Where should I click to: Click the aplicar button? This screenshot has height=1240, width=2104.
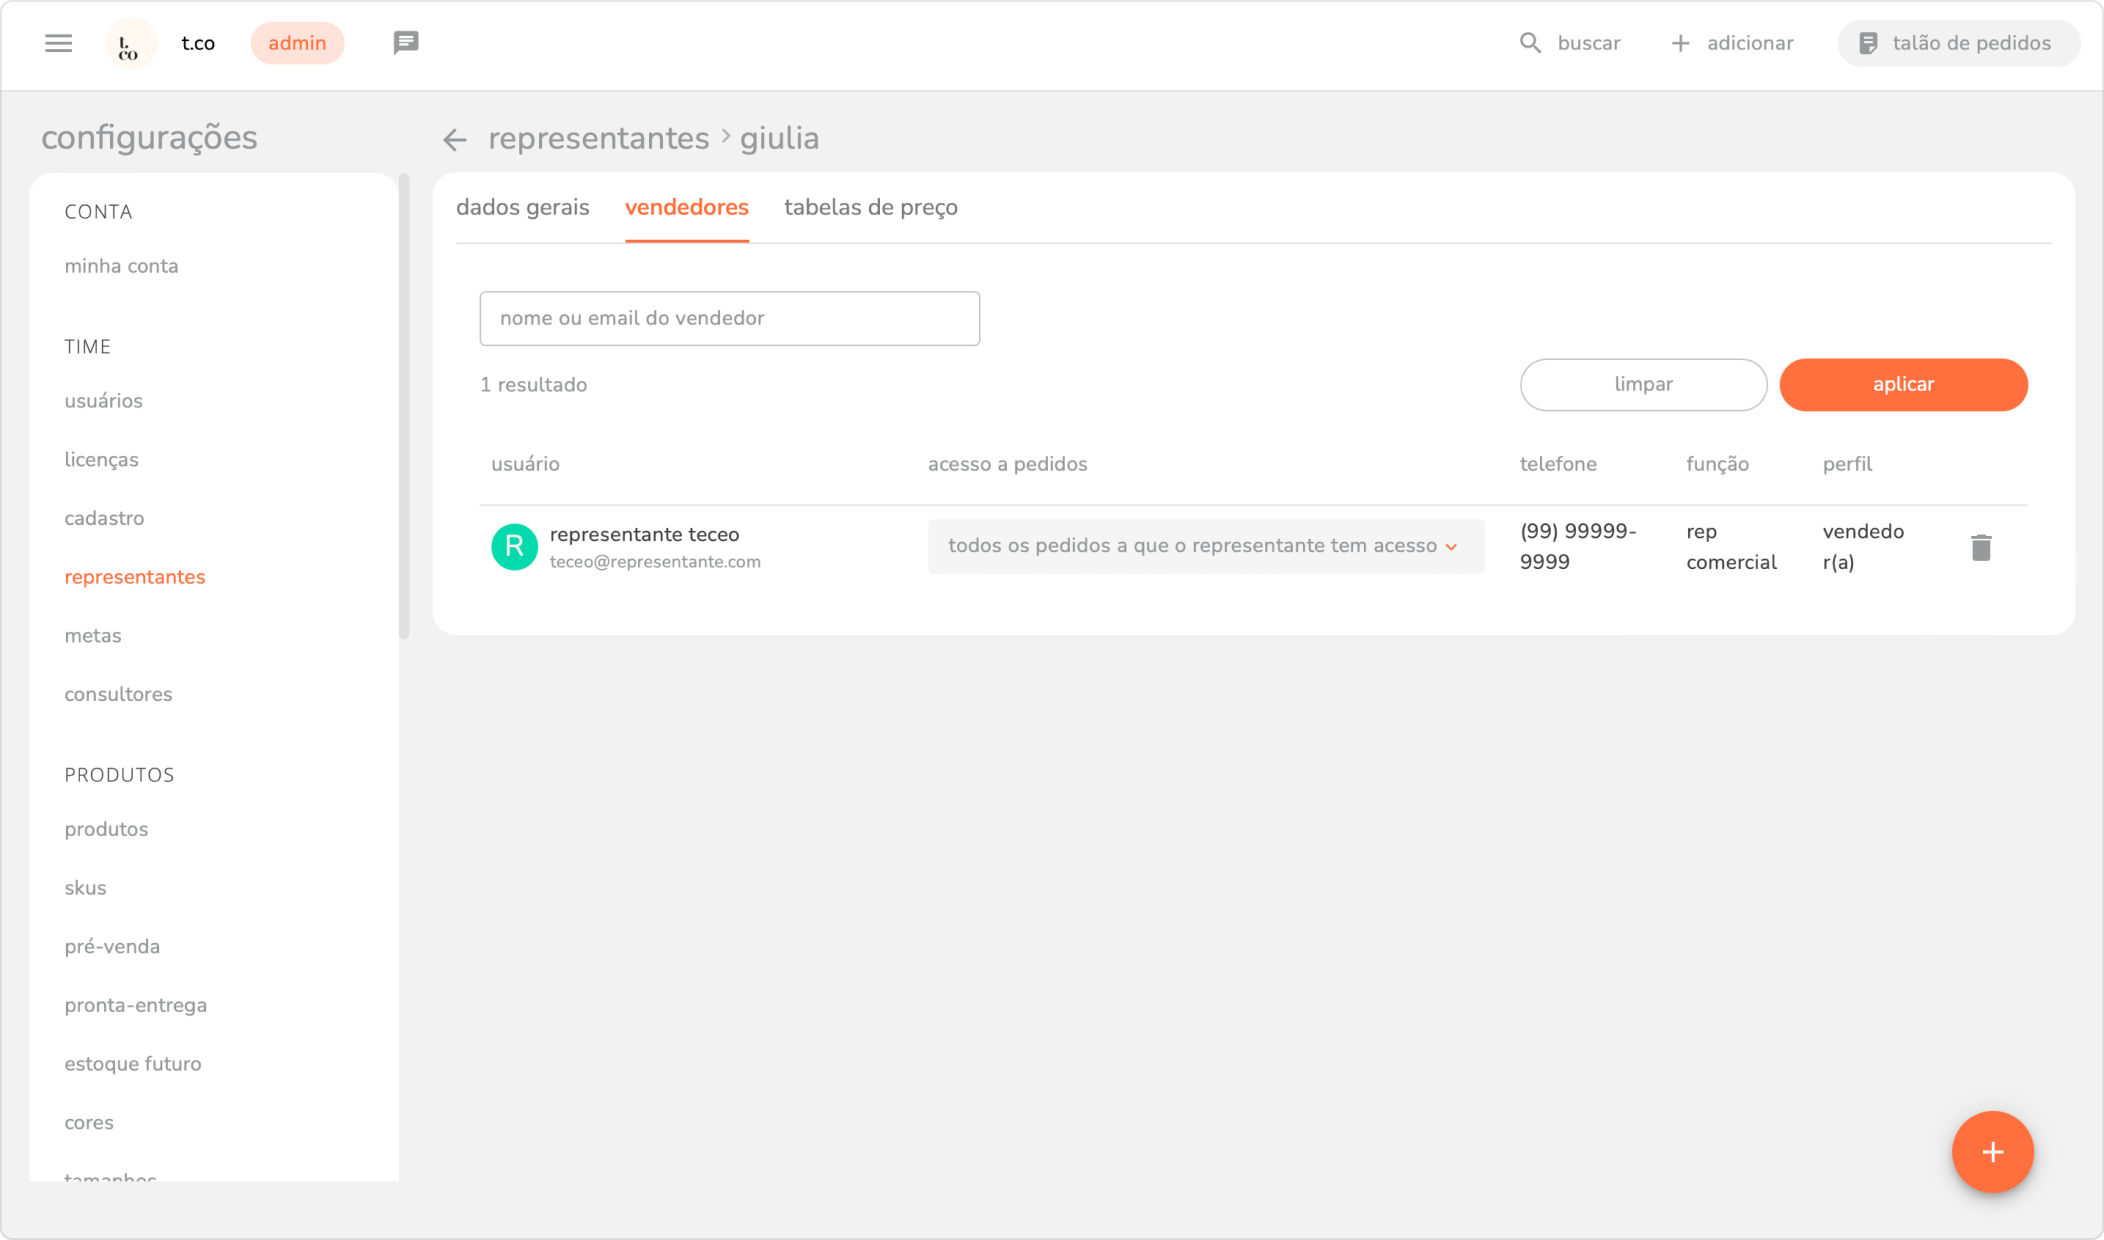click(1902, 384)
